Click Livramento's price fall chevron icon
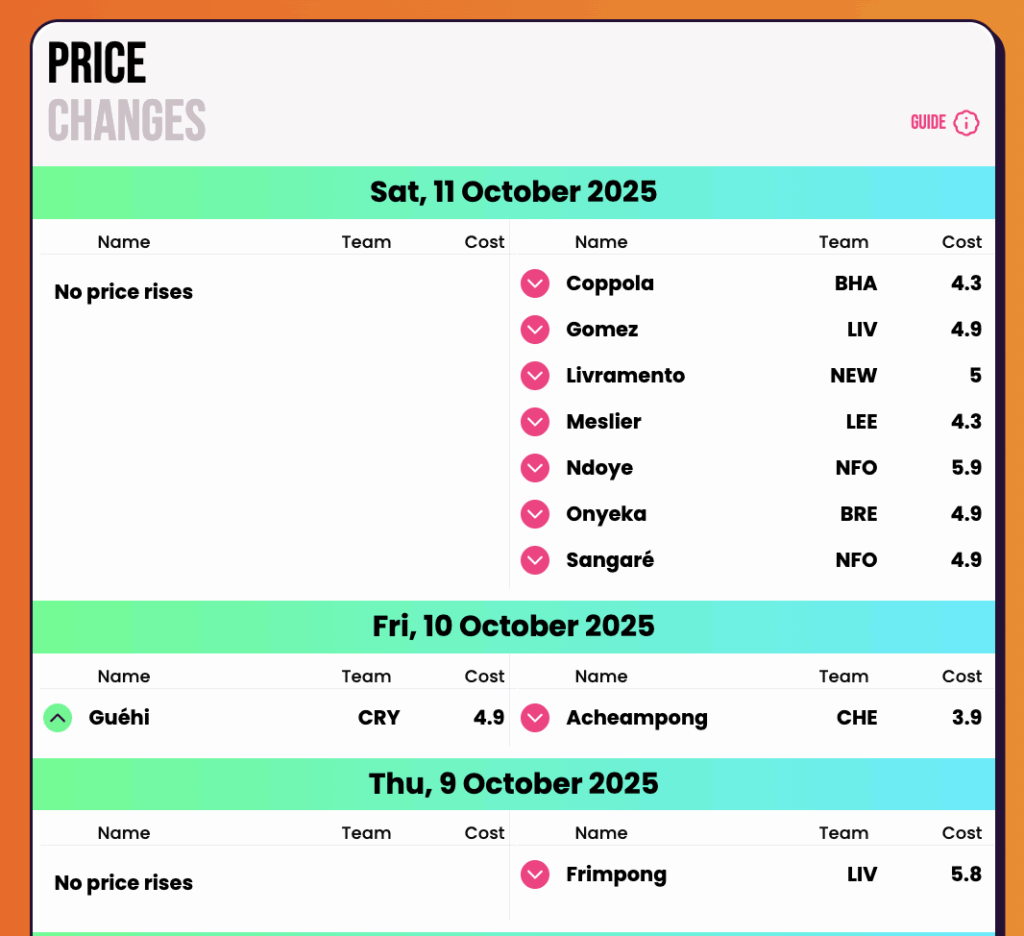Image resolution: width=1024 pixels, height=936 pixels. coord(535,376)
